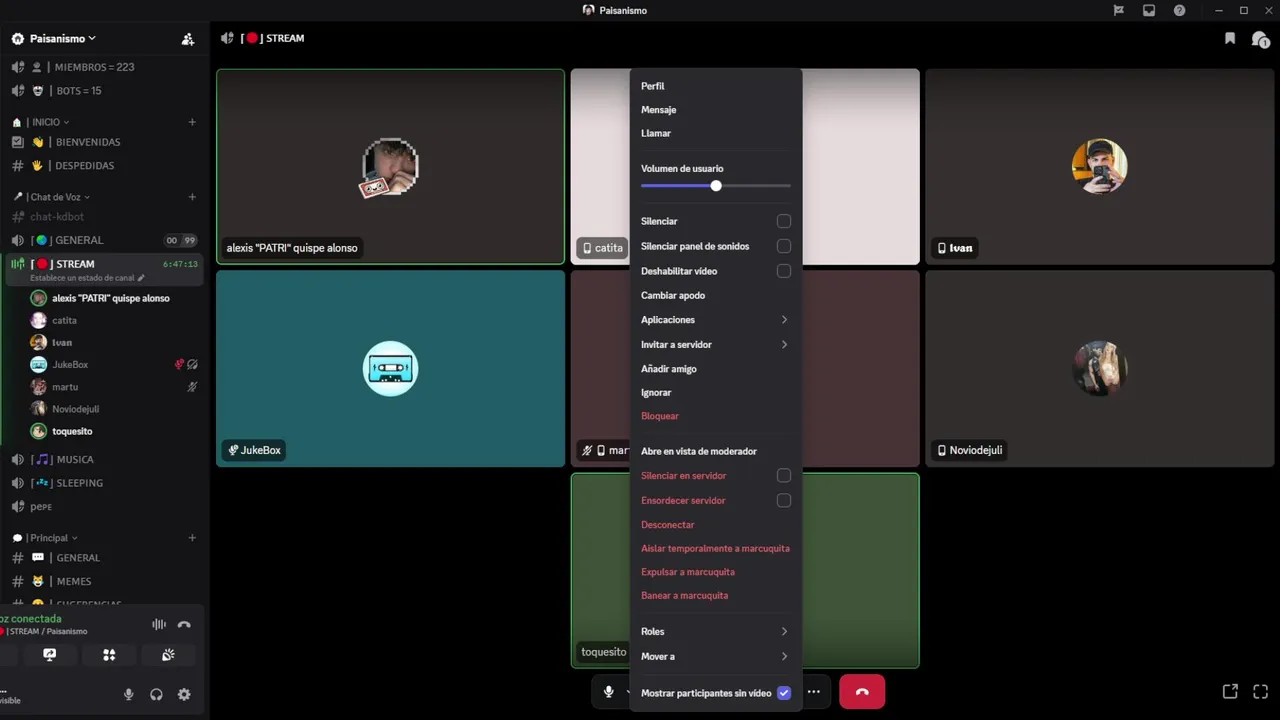Collapse the Chat de Voz category
Screen dimensions: 1280x720
[x=60, y=197]
